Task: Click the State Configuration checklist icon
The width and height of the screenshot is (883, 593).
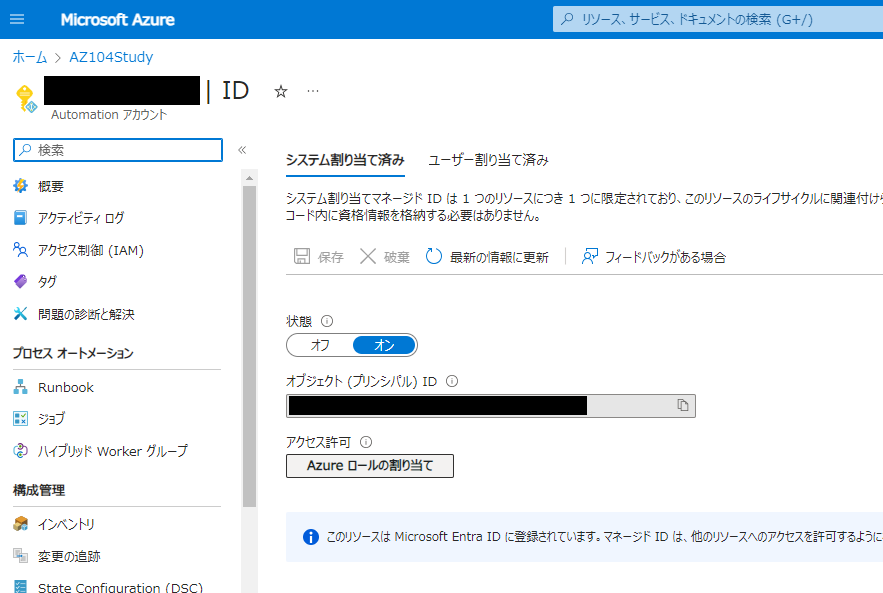Action: (20, 587)
